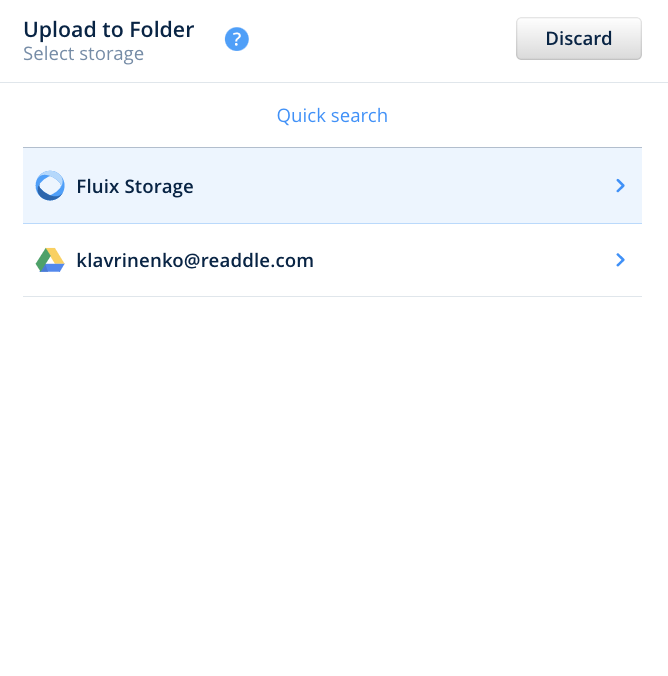Open Fluix Storage via its blue logo
This screenshot has width=668, height=676.
click(50, 186)
